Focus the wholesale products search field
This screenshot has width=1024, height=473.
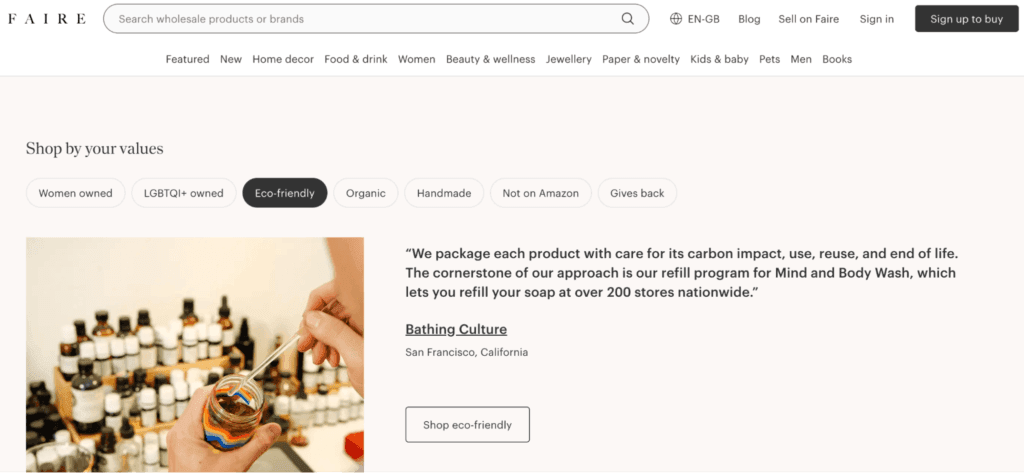point(360,19)
